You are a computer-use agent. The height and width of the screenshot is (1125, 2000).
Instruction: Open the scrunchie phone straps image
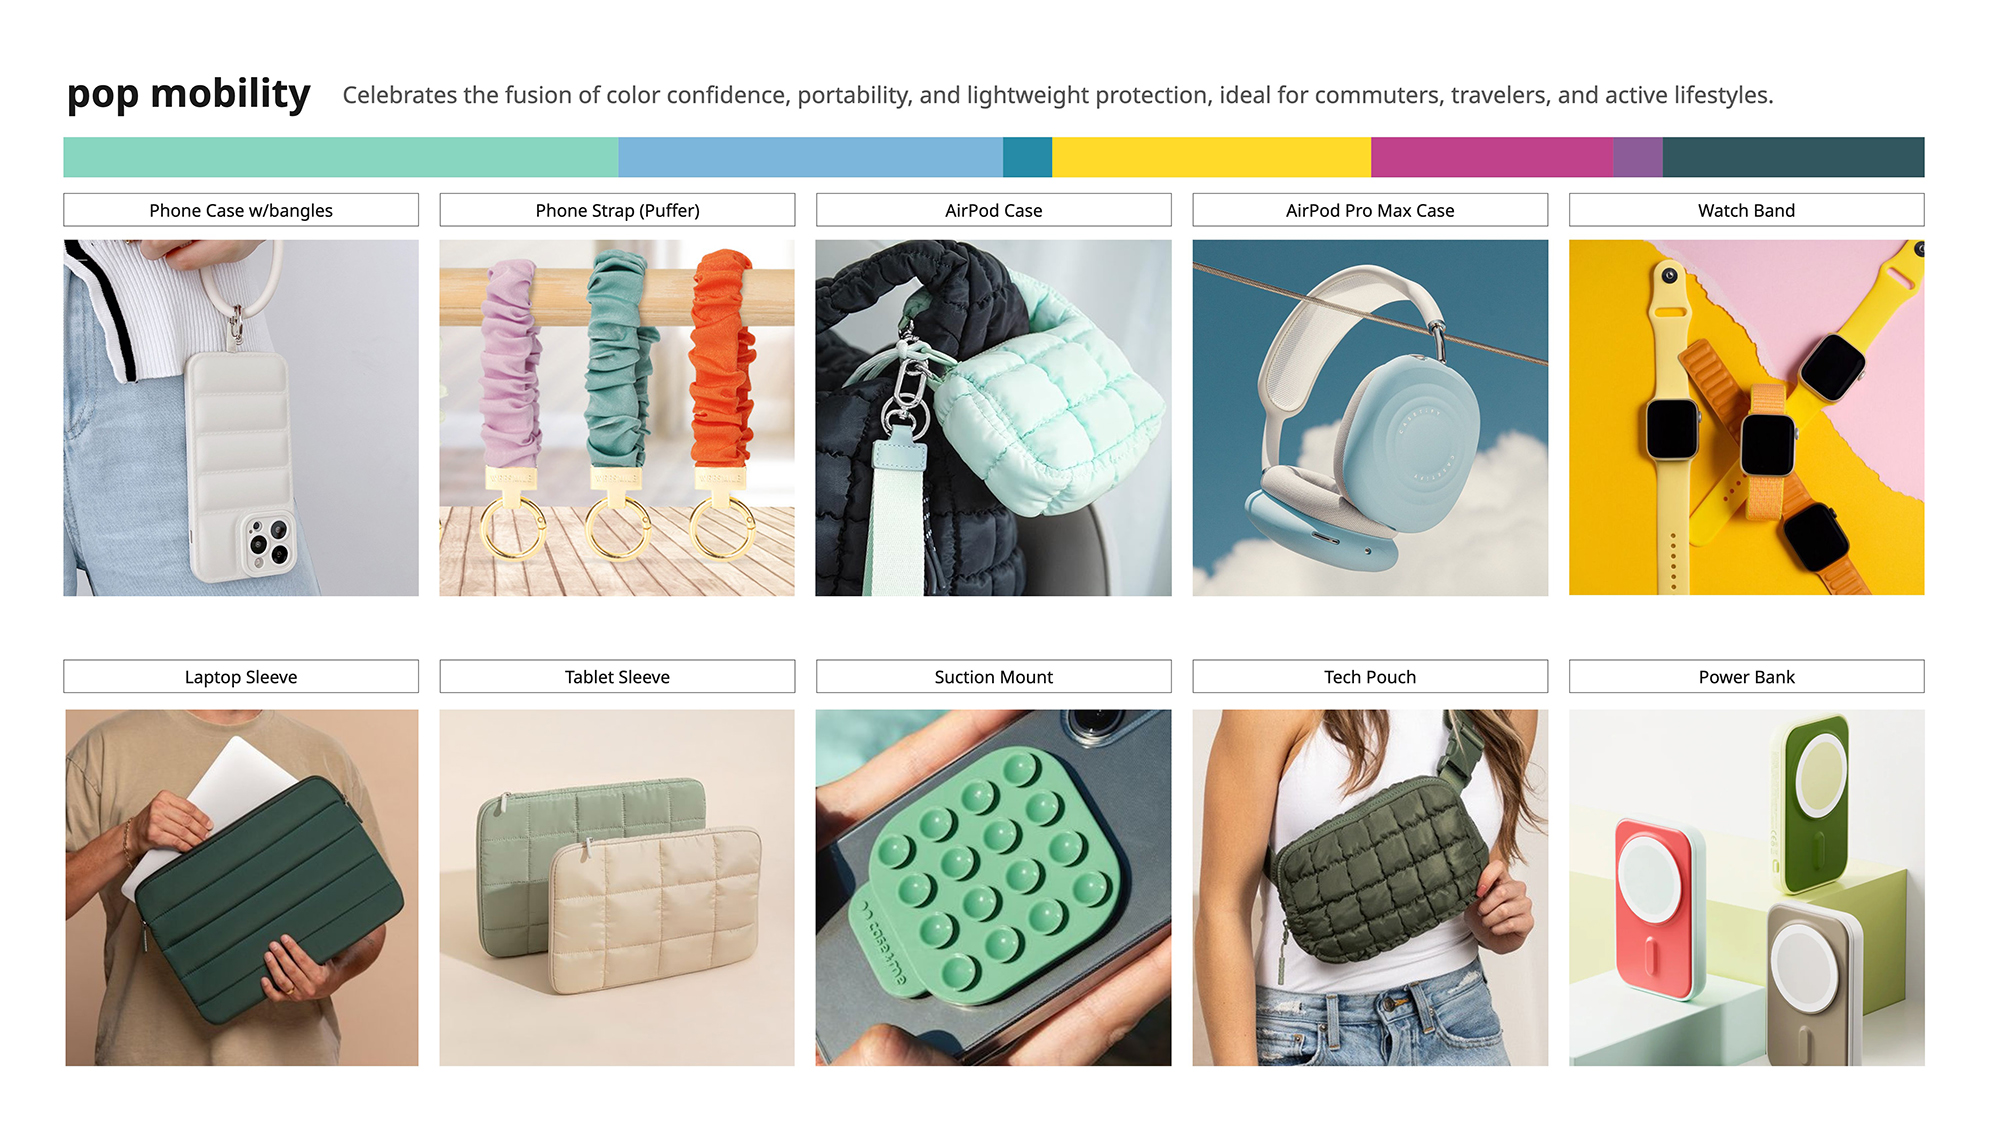[x=617, y=418]
